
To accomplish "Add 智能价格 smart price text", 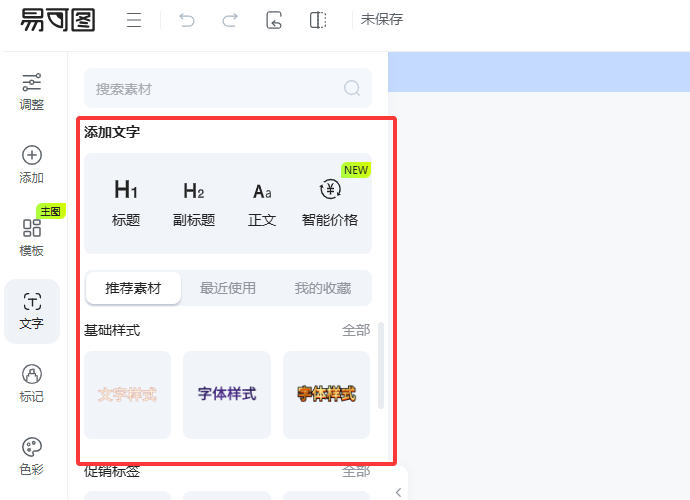I will point(330,203).
